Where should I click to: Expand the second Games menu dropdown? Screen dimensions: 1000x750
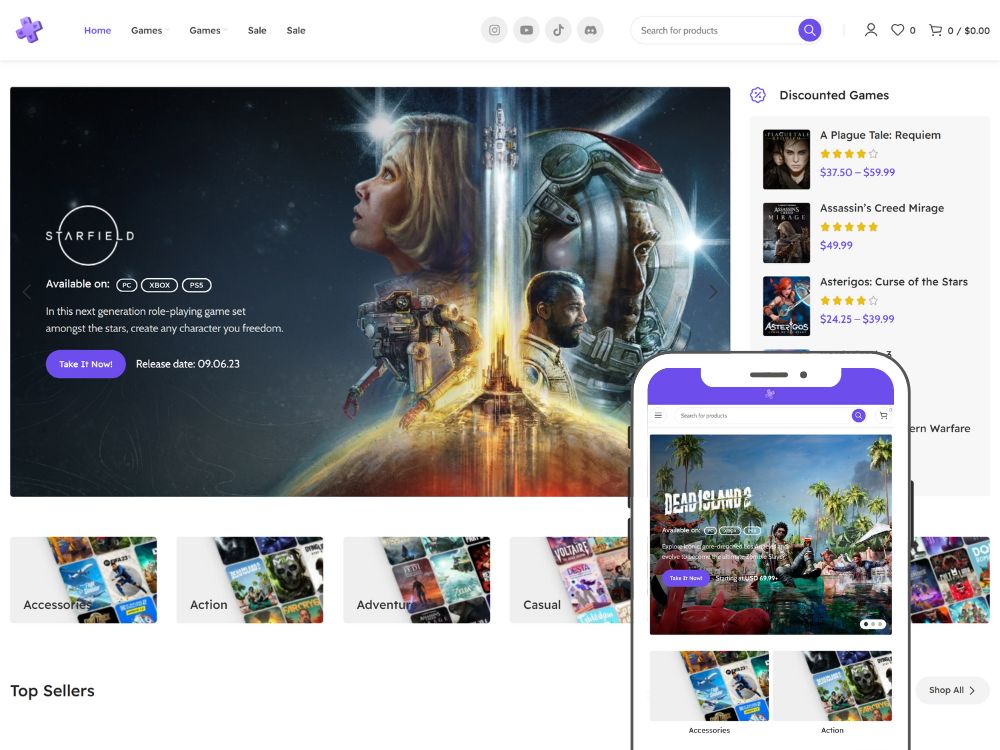click(208, 30)
